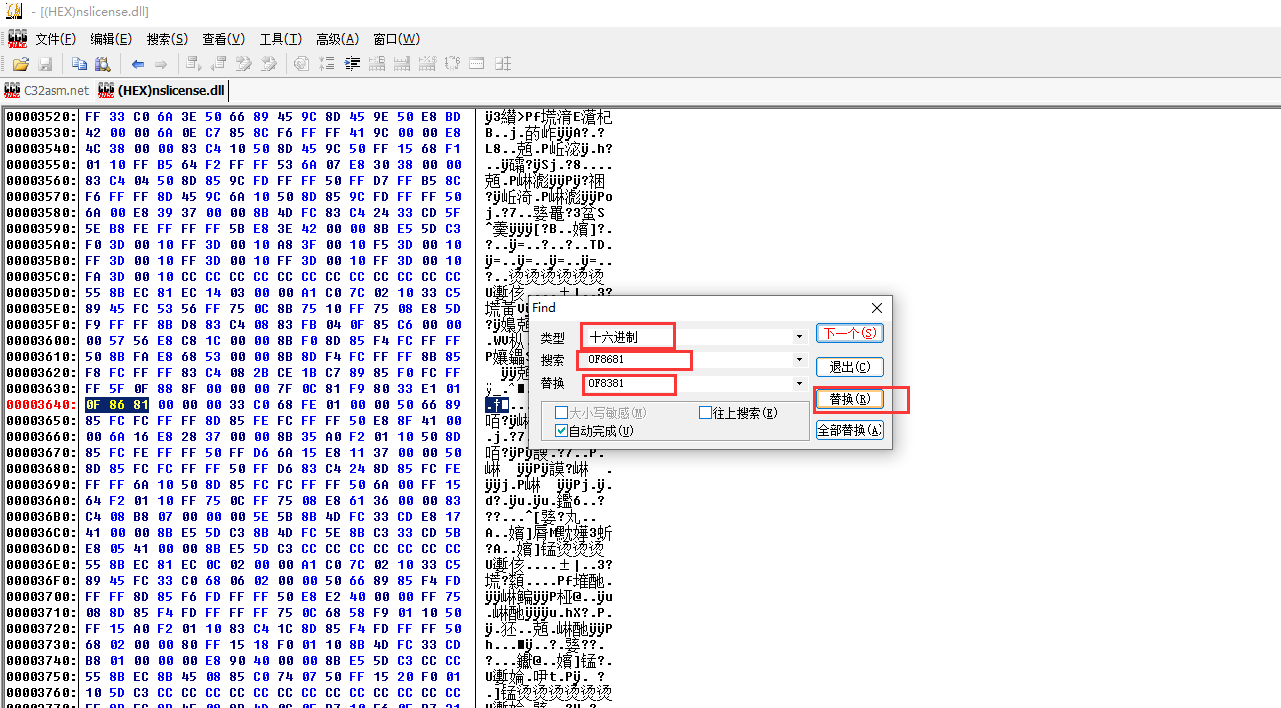This screenshot has height=708, width=1281.
Task: Click the C32asm logo in menu bar
Action: (17, 39)
